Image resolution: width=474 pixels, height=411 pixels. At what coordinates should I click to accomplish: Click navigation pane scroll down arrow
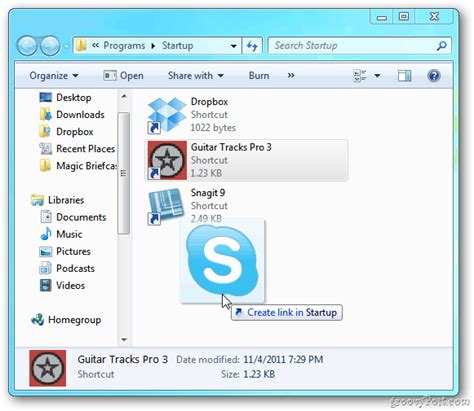124,340
